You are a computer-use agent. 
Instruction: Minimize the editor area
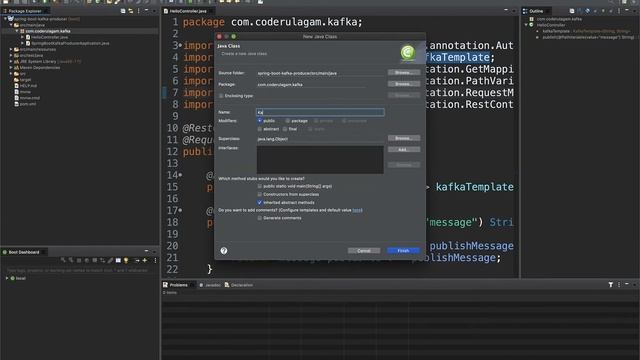(506, 11)
